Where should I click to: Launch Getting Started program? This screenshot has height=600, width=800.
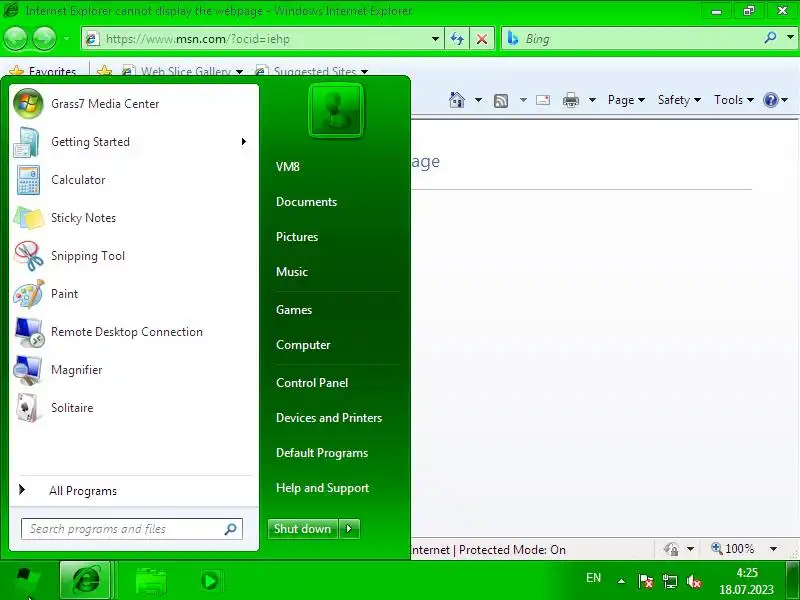point(134,142)
